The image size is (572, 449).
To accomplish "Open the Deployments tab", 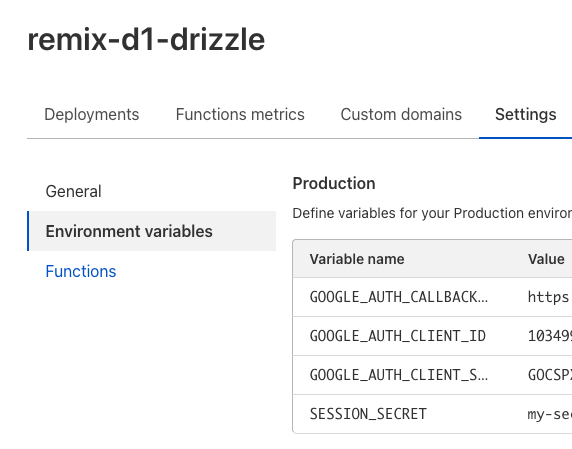I will tap(92, 115).
